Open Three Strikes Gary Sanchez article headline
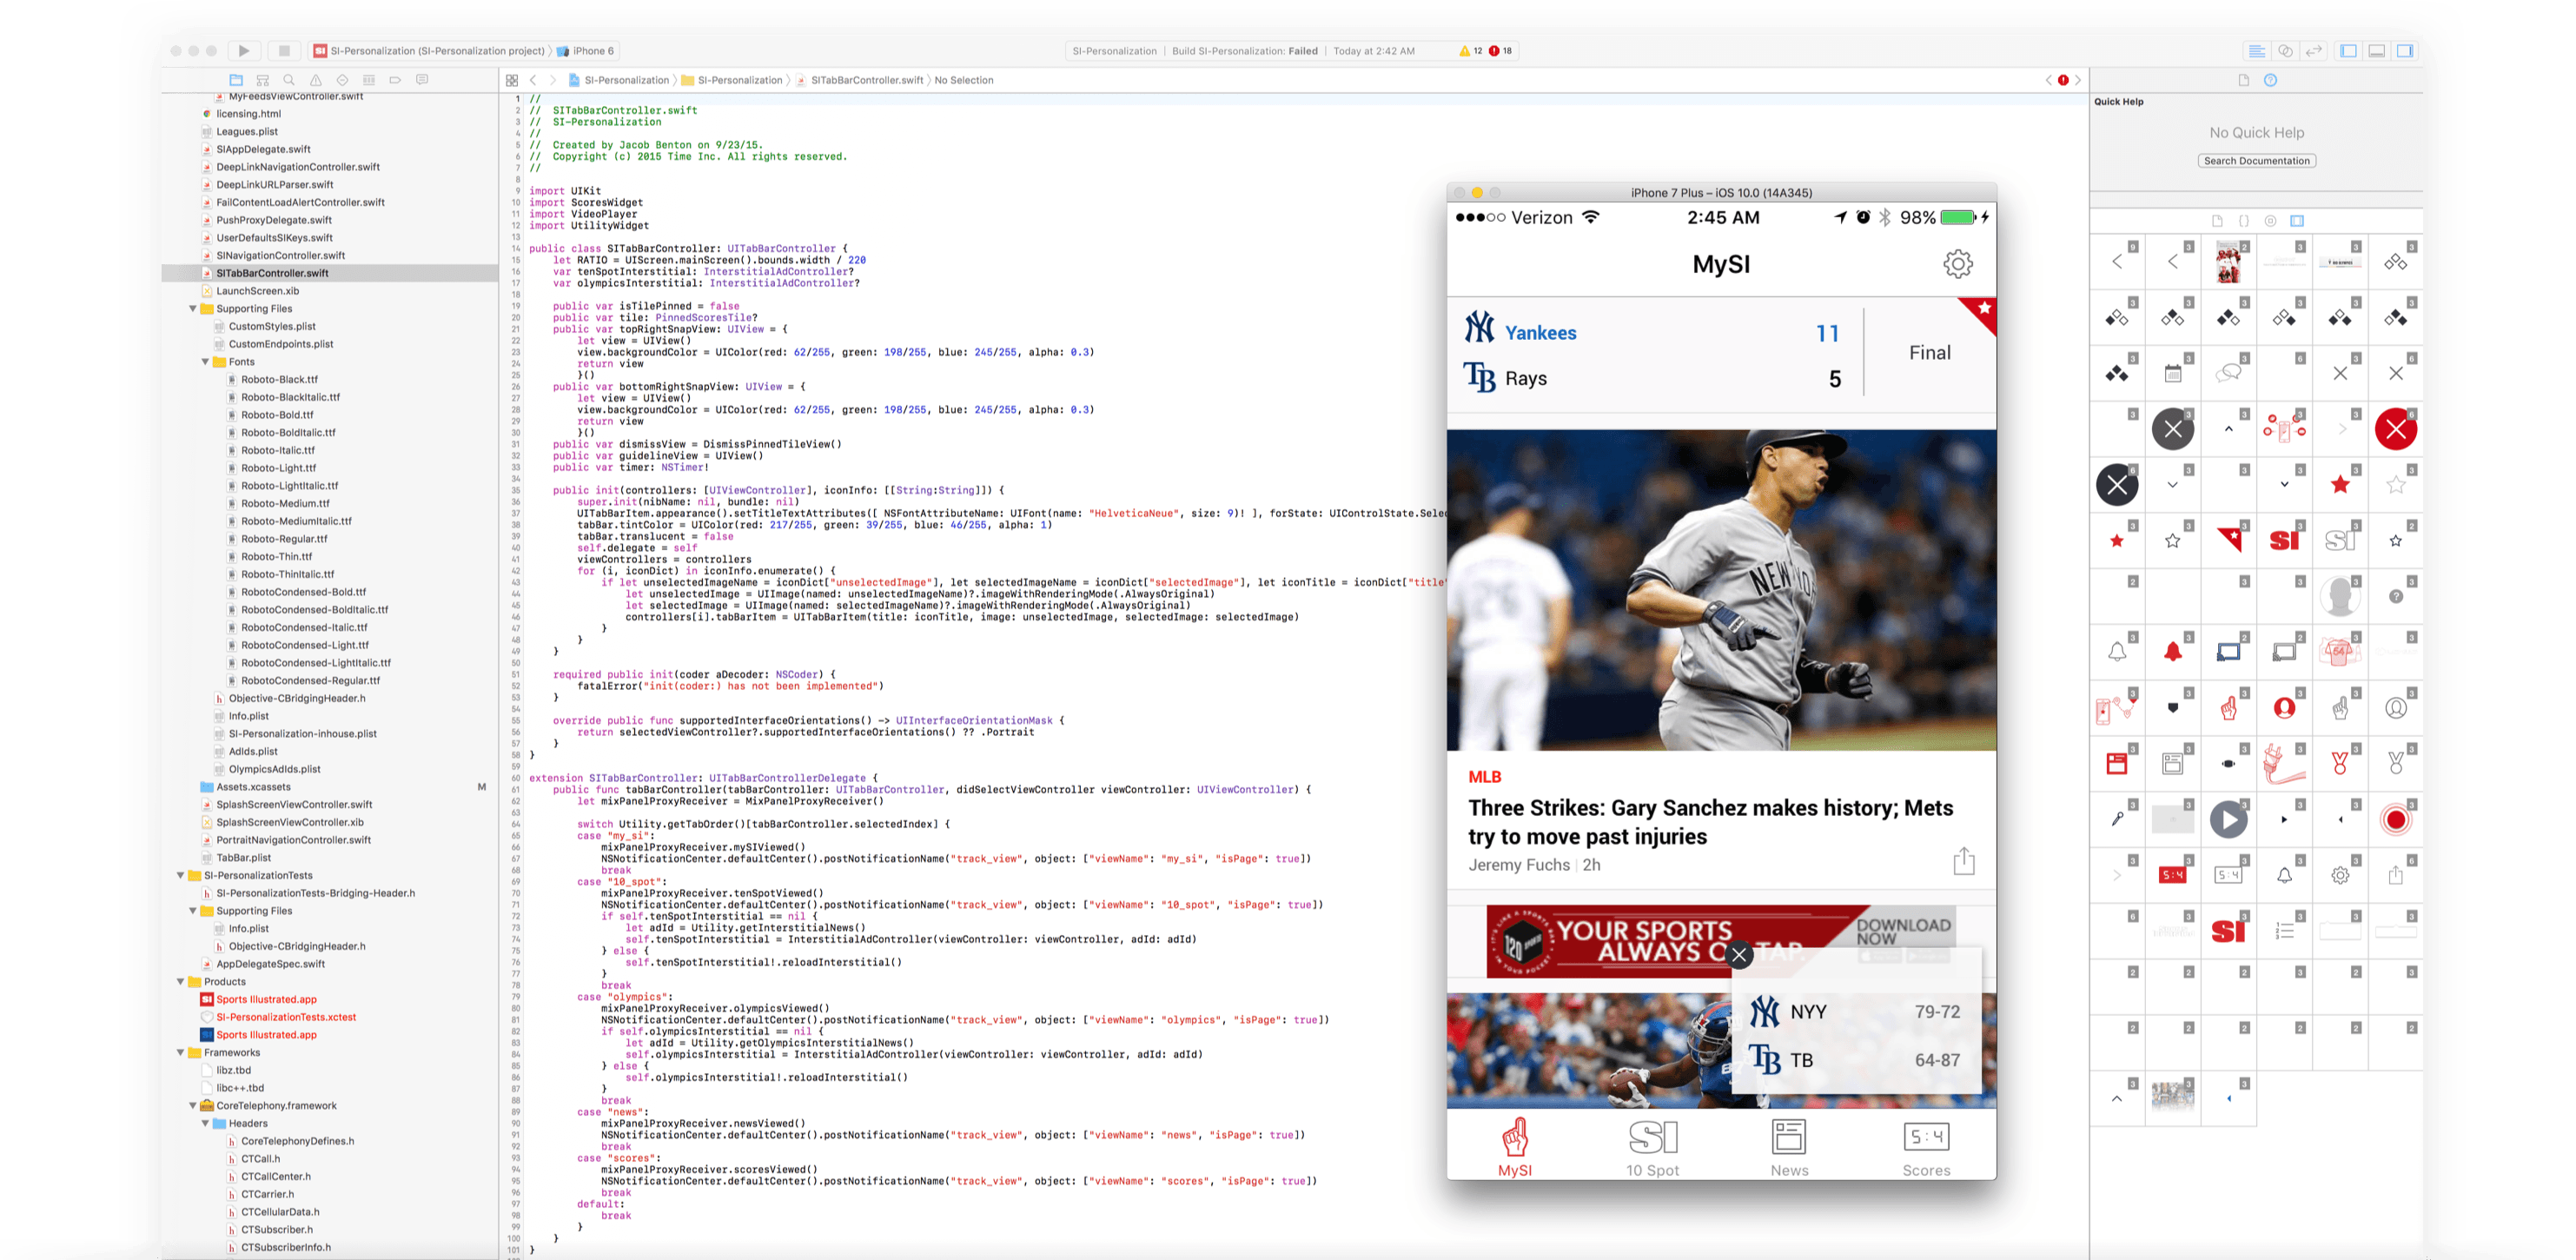The height and width of the screenshot is (1260, 2576). [1710, 822]
